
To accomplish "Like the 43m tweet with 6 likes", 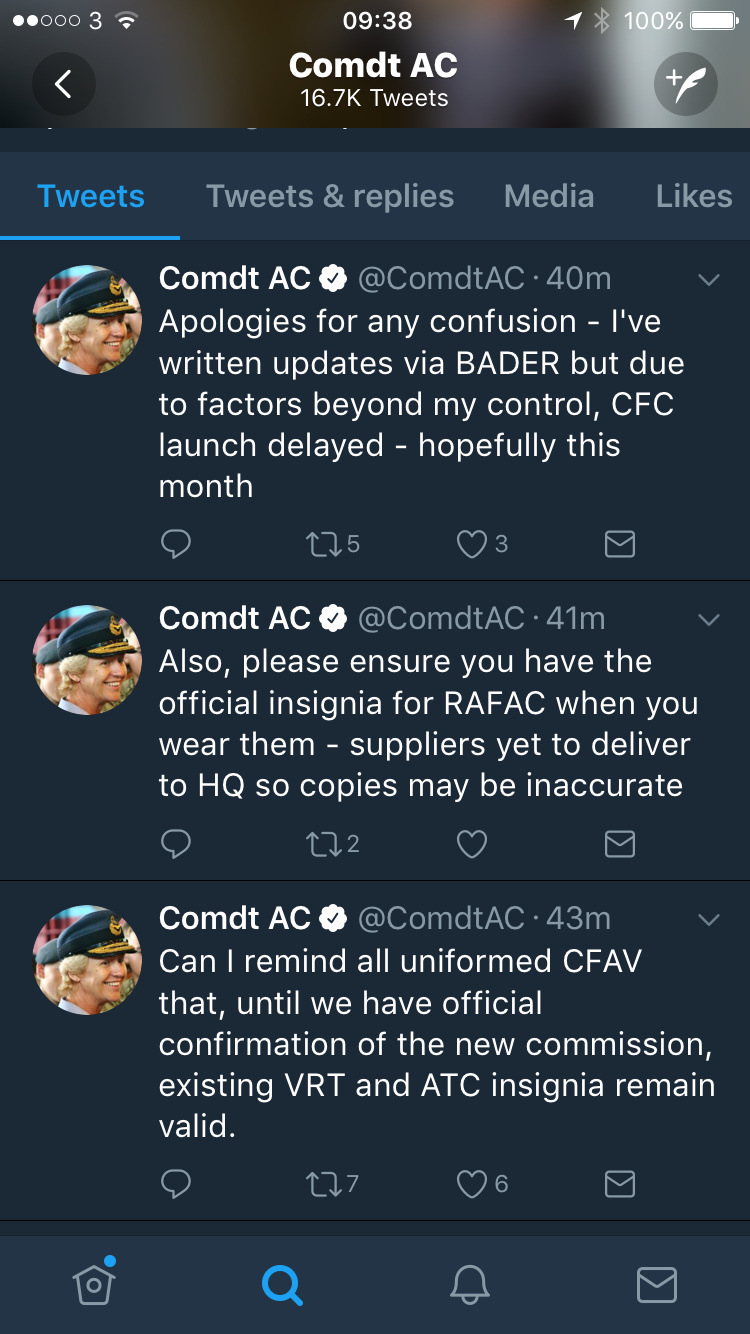I will 482,1184.
